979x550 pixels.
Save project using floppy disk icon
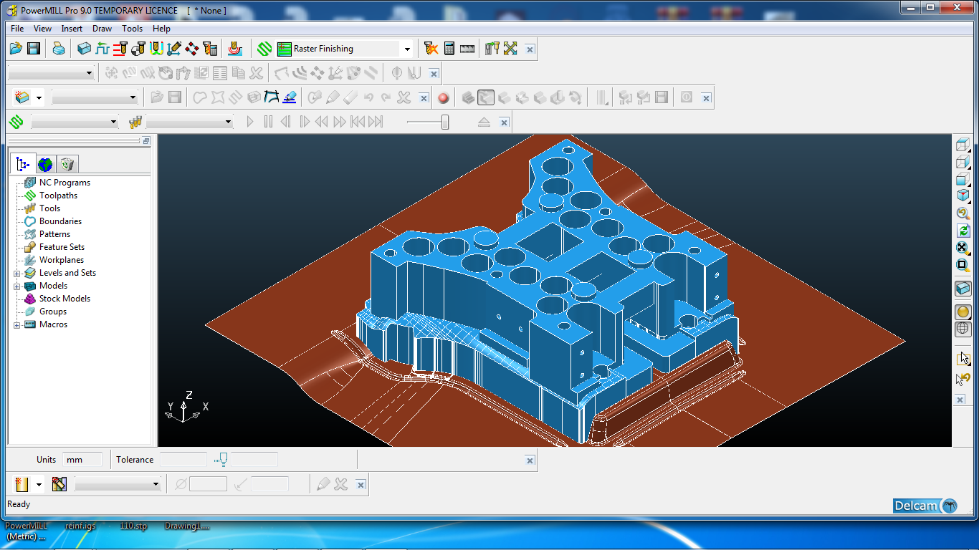click(x=34, y=49)
